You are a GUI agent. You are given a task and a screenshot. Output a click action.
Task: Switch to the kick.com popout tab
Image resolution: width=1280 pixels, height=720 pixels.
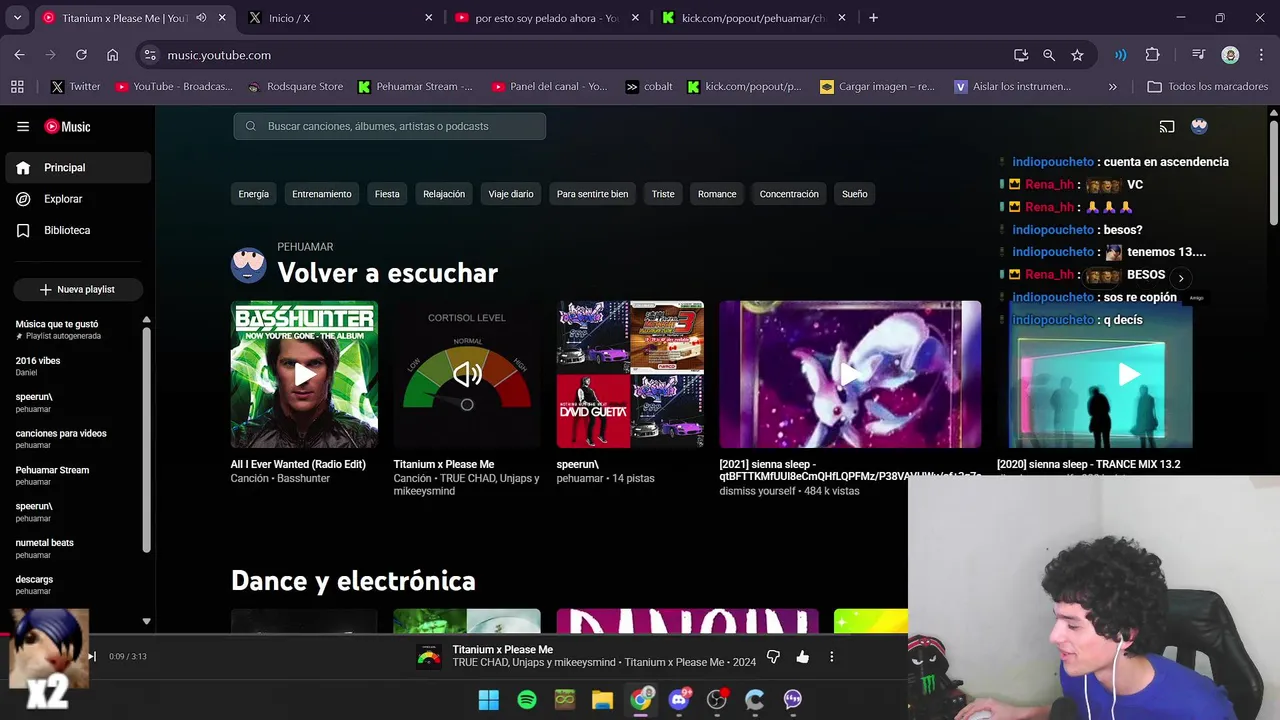752,18
